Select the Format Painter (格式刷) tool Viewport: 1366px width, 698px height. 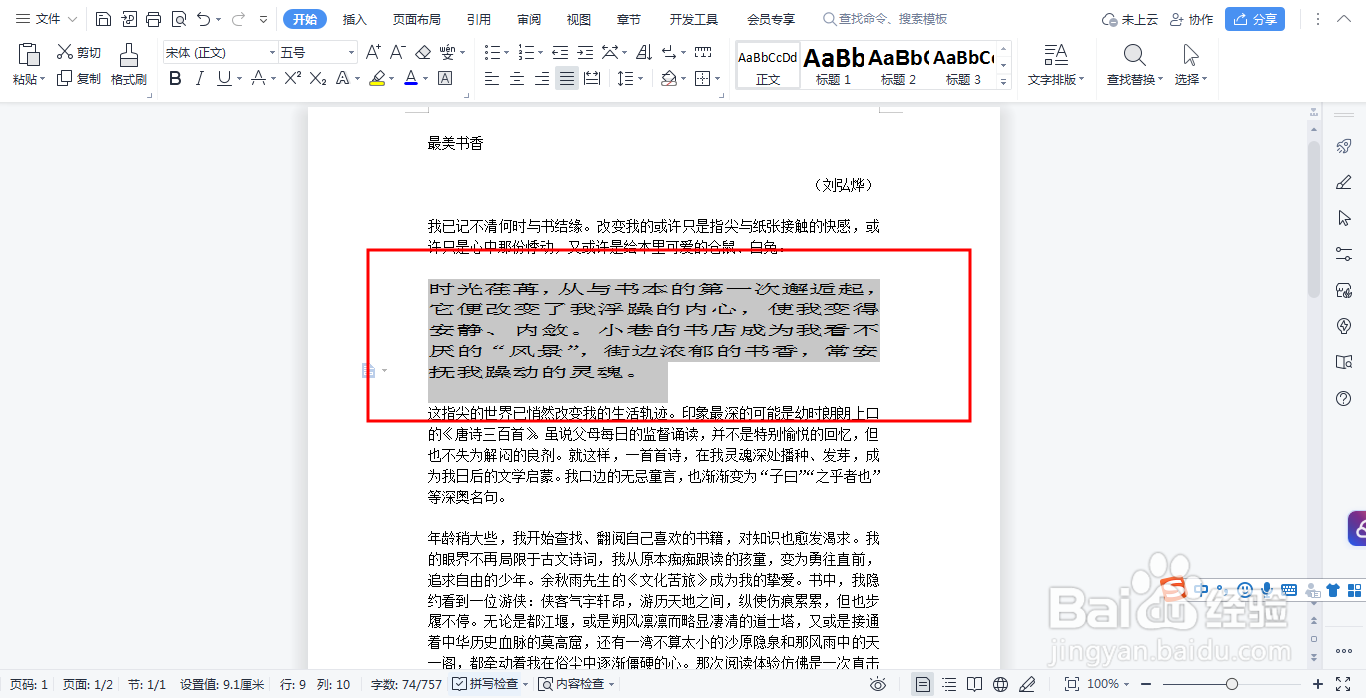[x=129, y=64]
